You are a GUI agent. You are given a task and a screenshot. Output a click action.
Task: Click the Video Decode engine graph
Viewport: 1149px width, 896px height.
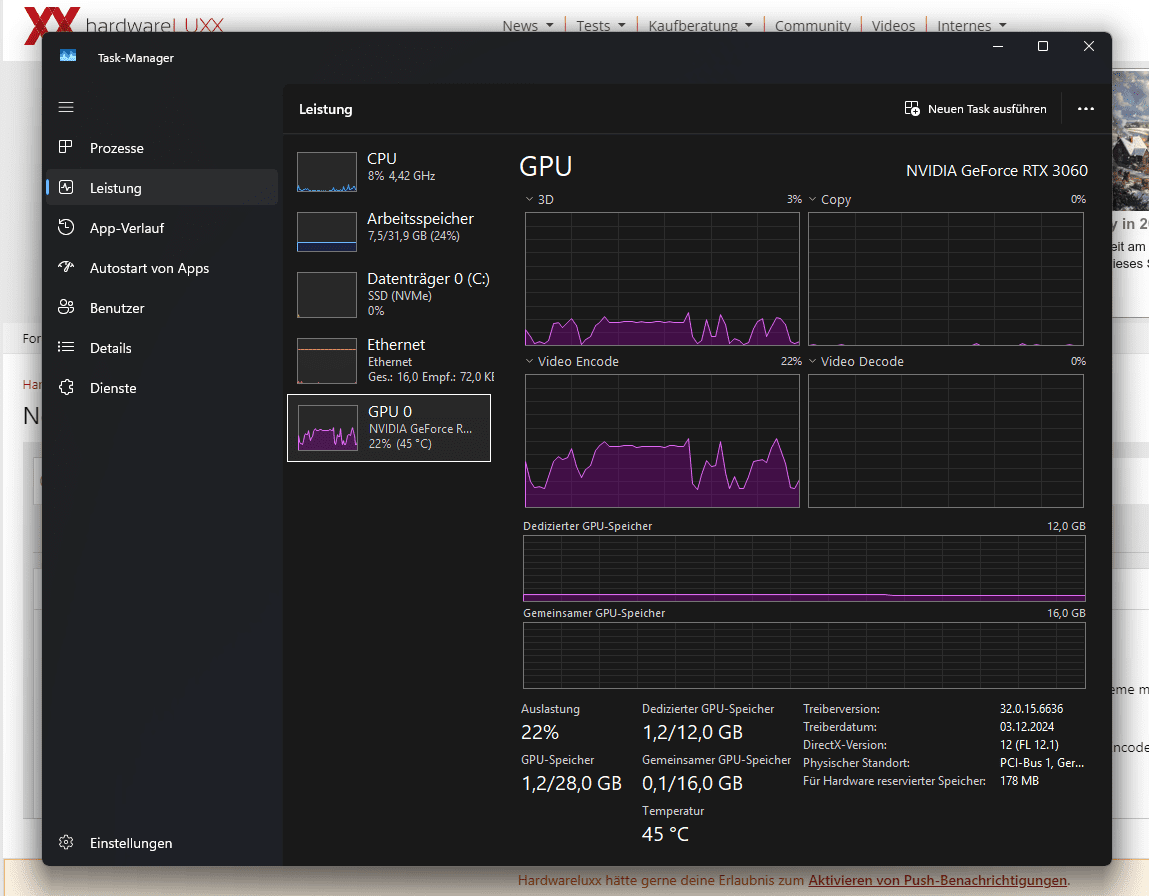tap(945, 441)
